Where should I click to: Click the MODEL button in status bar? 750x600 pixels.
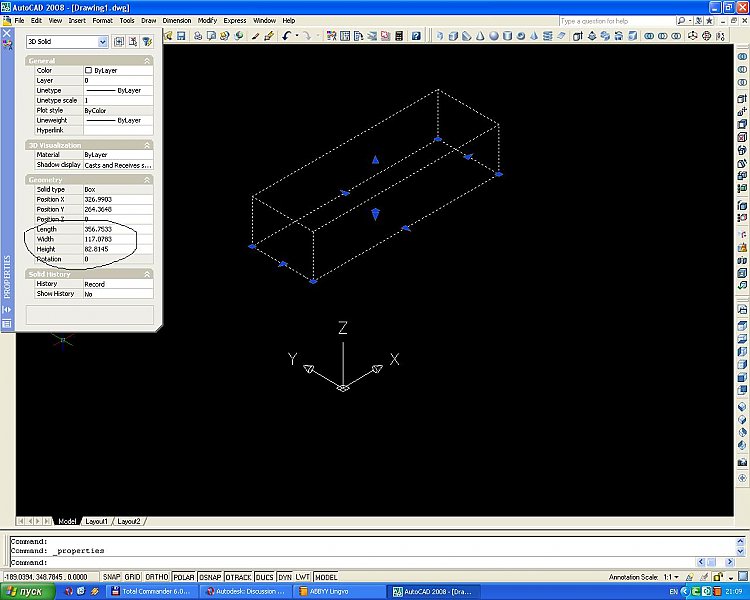point(326,577)
